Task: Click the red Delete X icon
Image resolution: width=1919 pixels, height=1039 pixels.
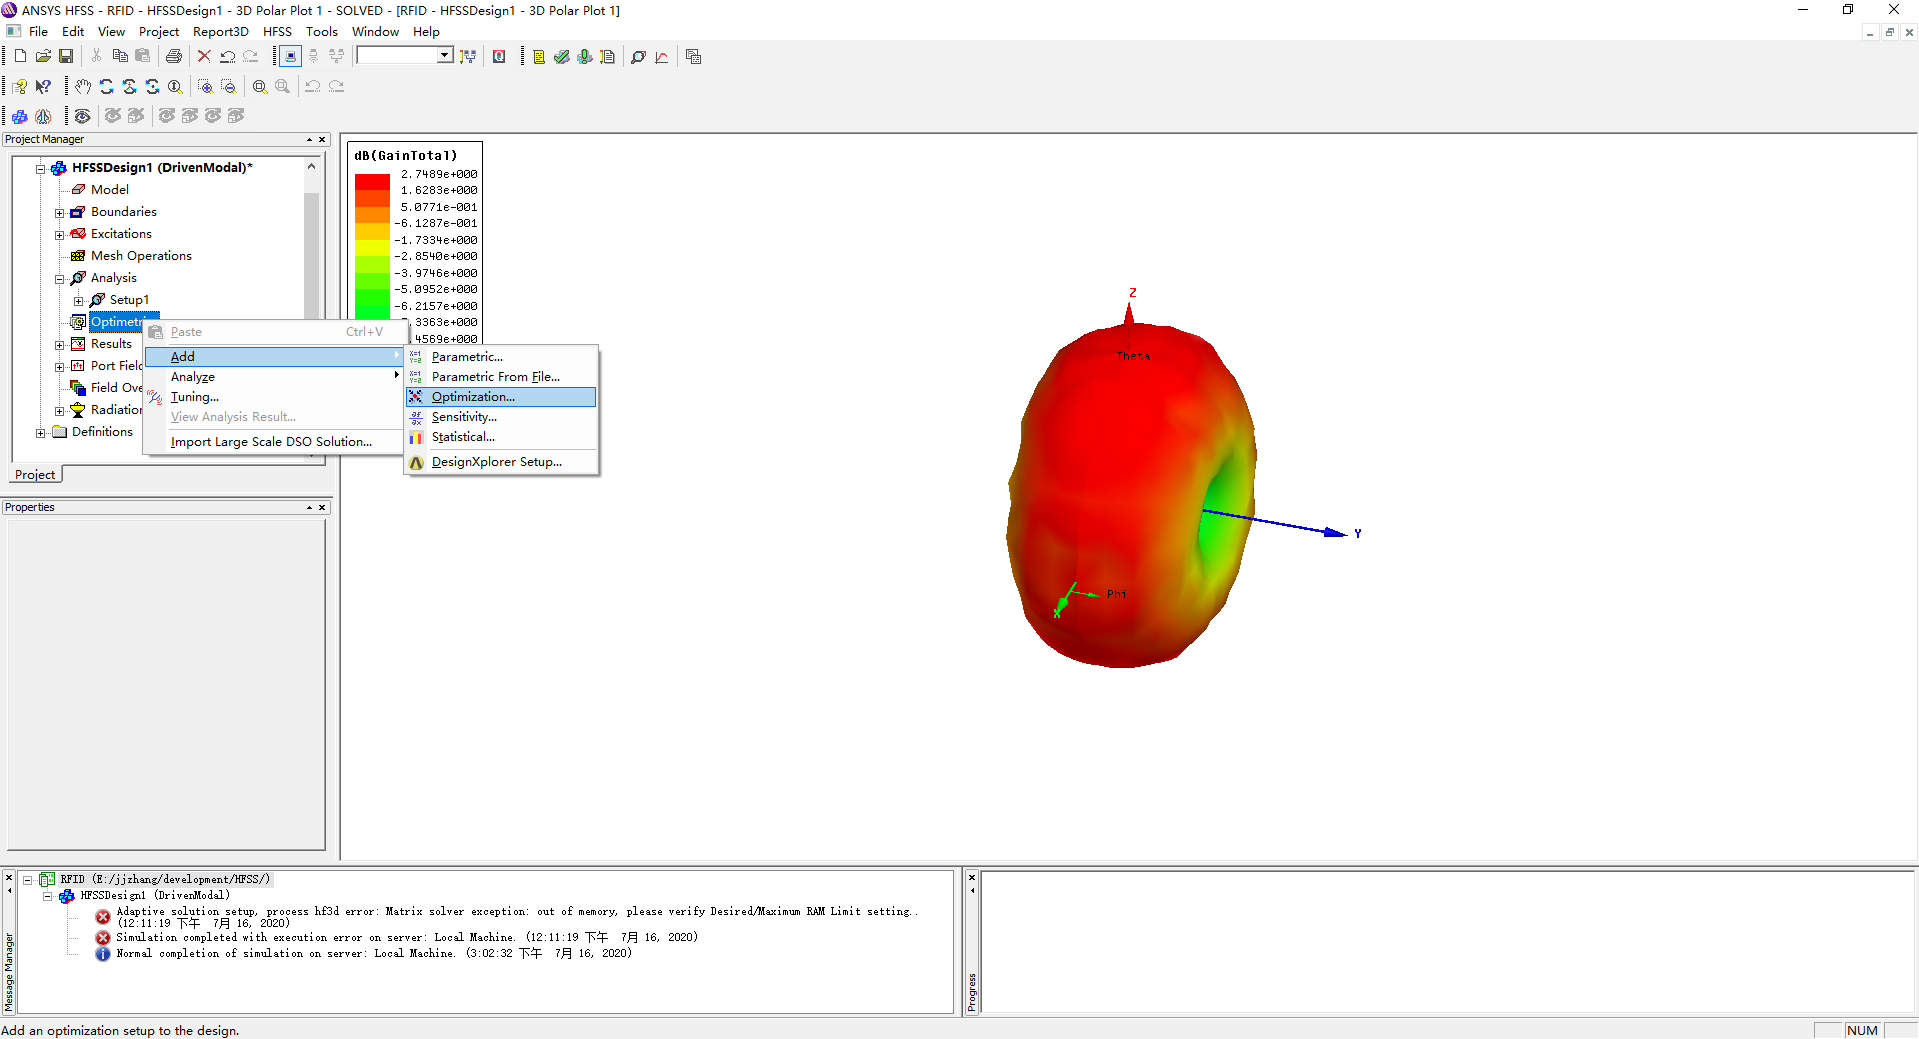Action: 204,57
